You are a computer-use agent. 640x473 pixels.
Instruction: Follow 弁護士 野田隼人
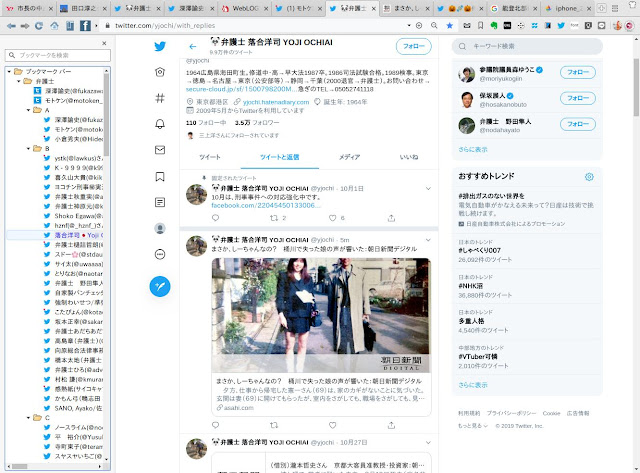pyautogui.click(x=578, y=124)
